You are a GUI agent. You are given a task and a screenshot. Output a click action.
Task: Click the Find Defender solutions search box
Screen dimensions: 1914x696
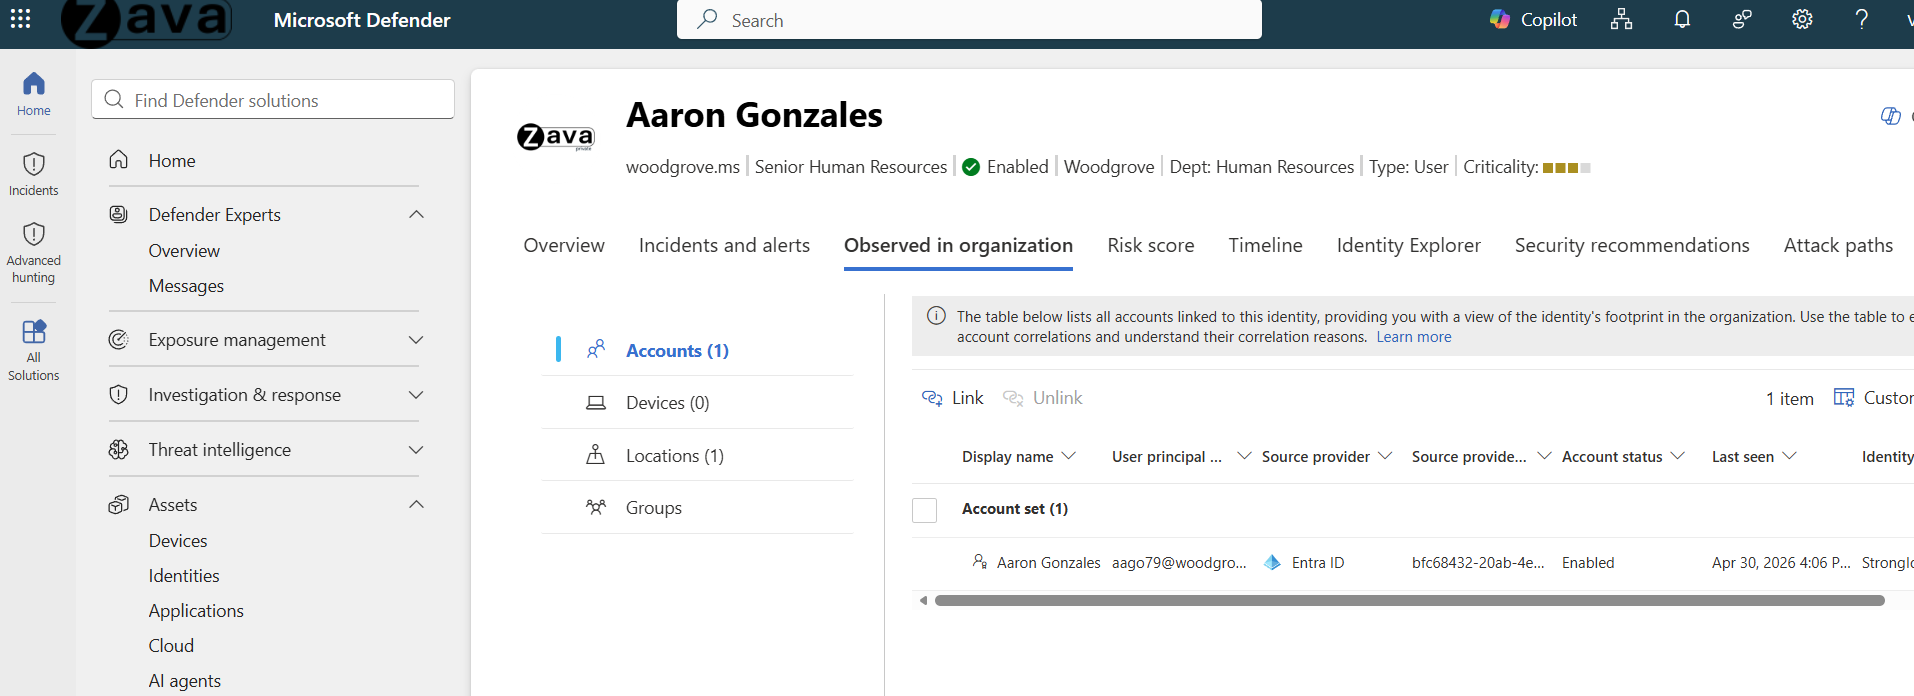tap(273, 100)
